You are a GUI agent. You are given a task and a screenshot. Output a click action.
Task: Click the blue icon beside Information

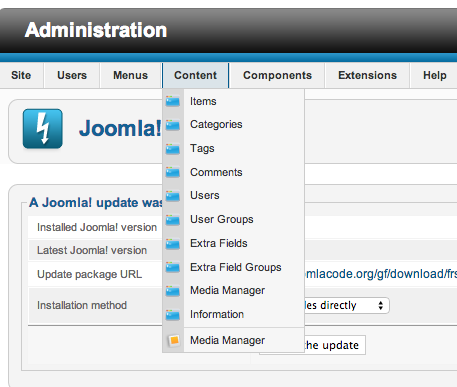coord(173,315)
